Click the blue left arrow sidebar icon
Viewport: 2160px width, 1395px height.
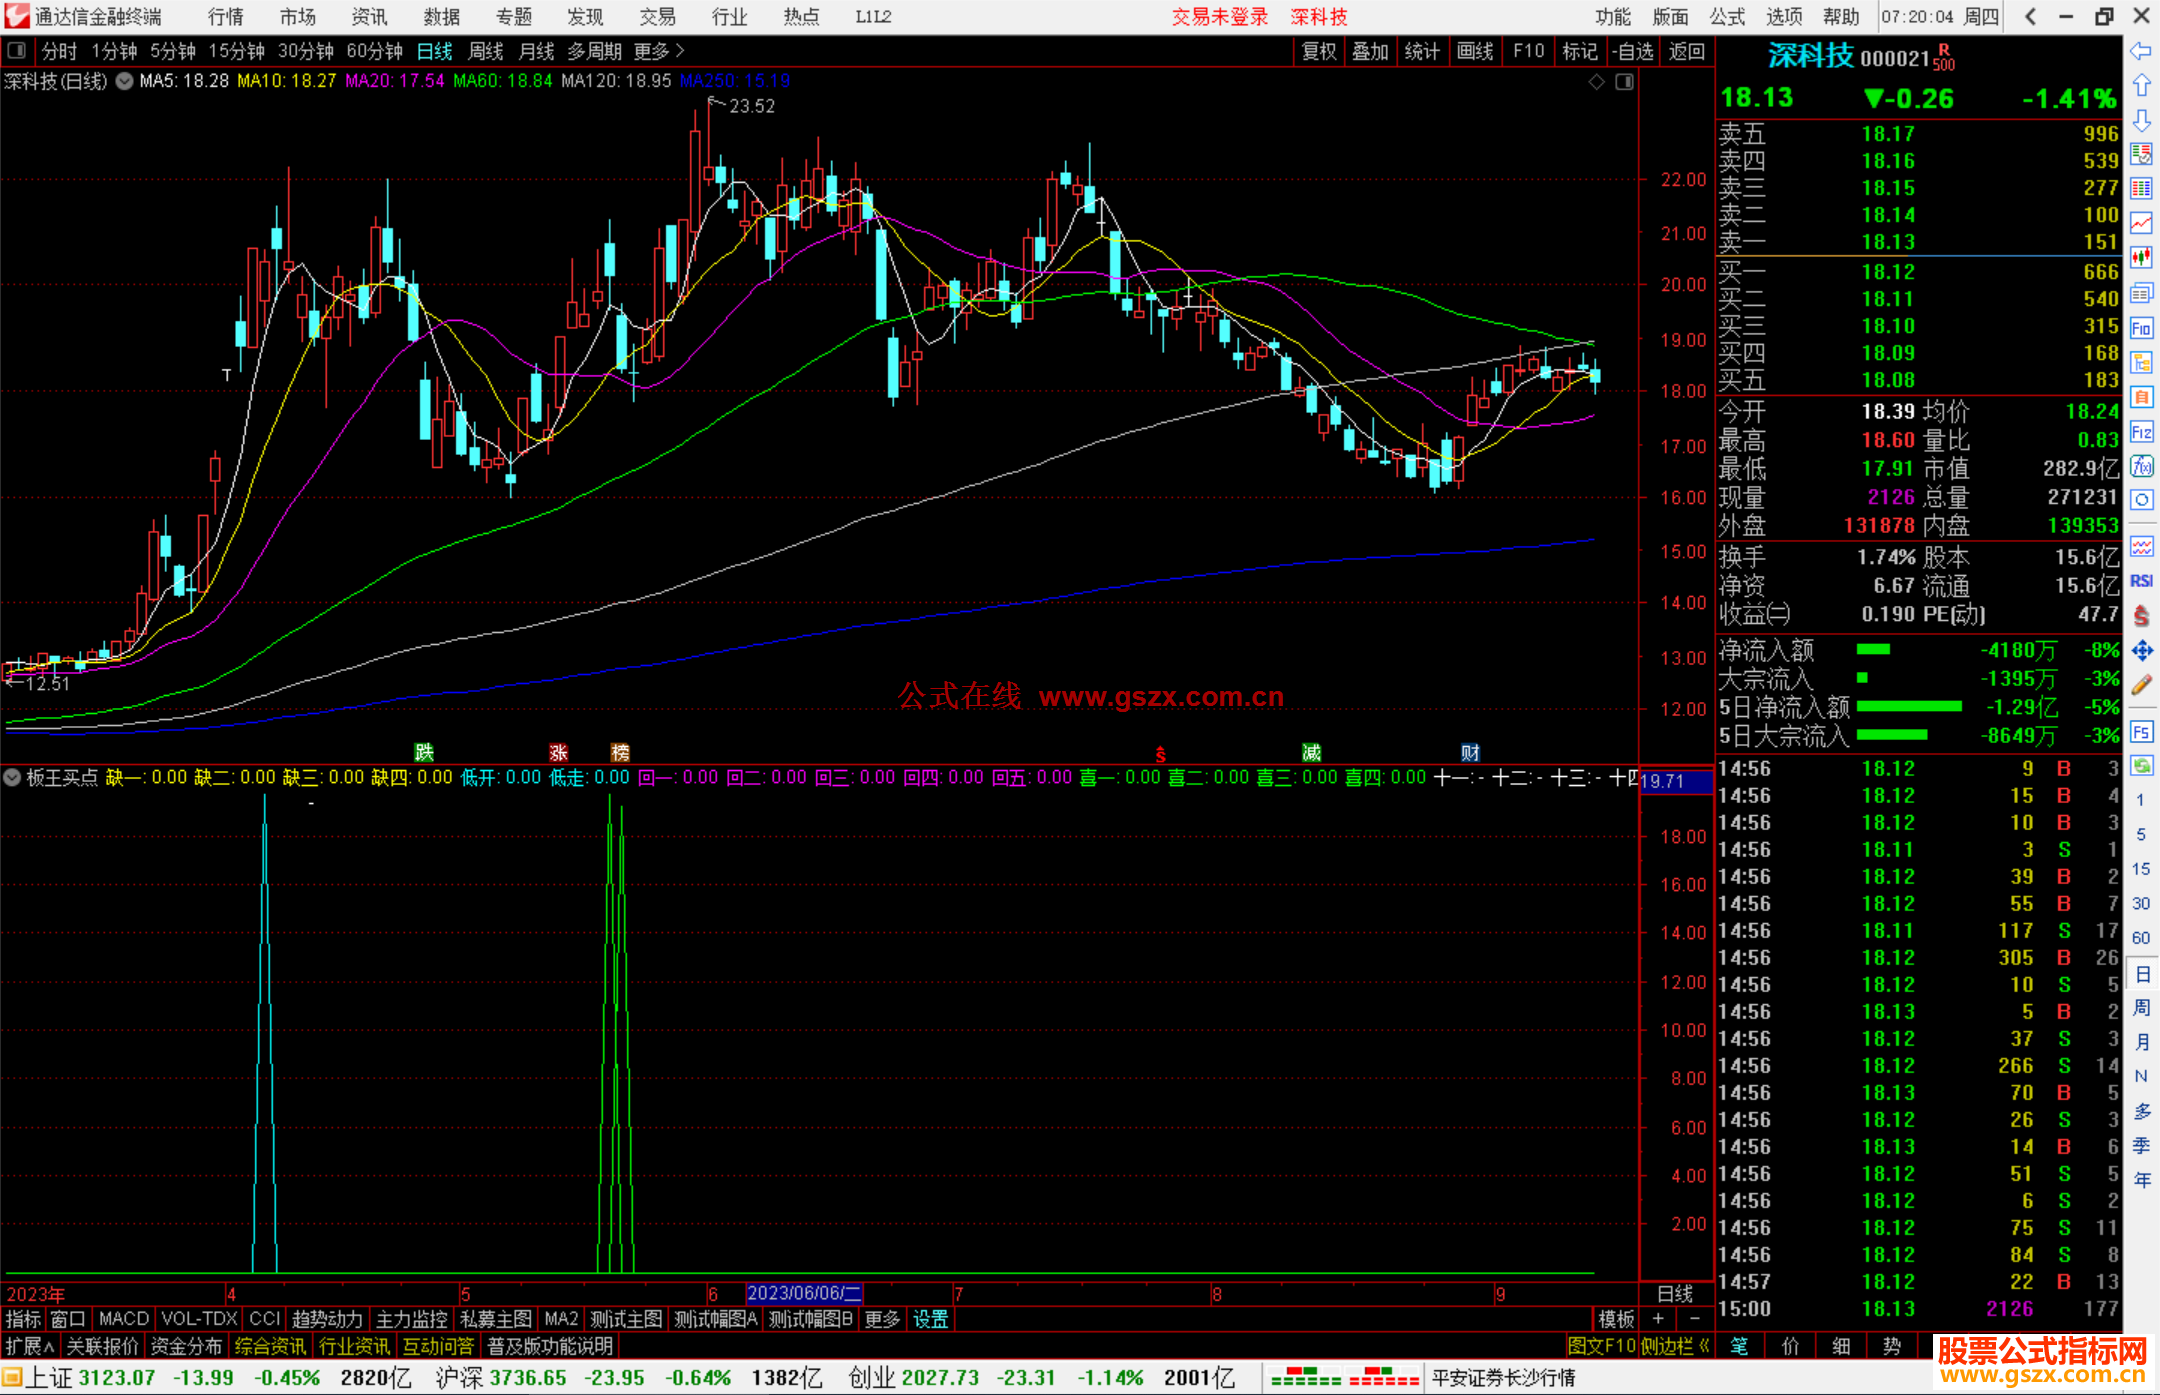point(2141,51)
